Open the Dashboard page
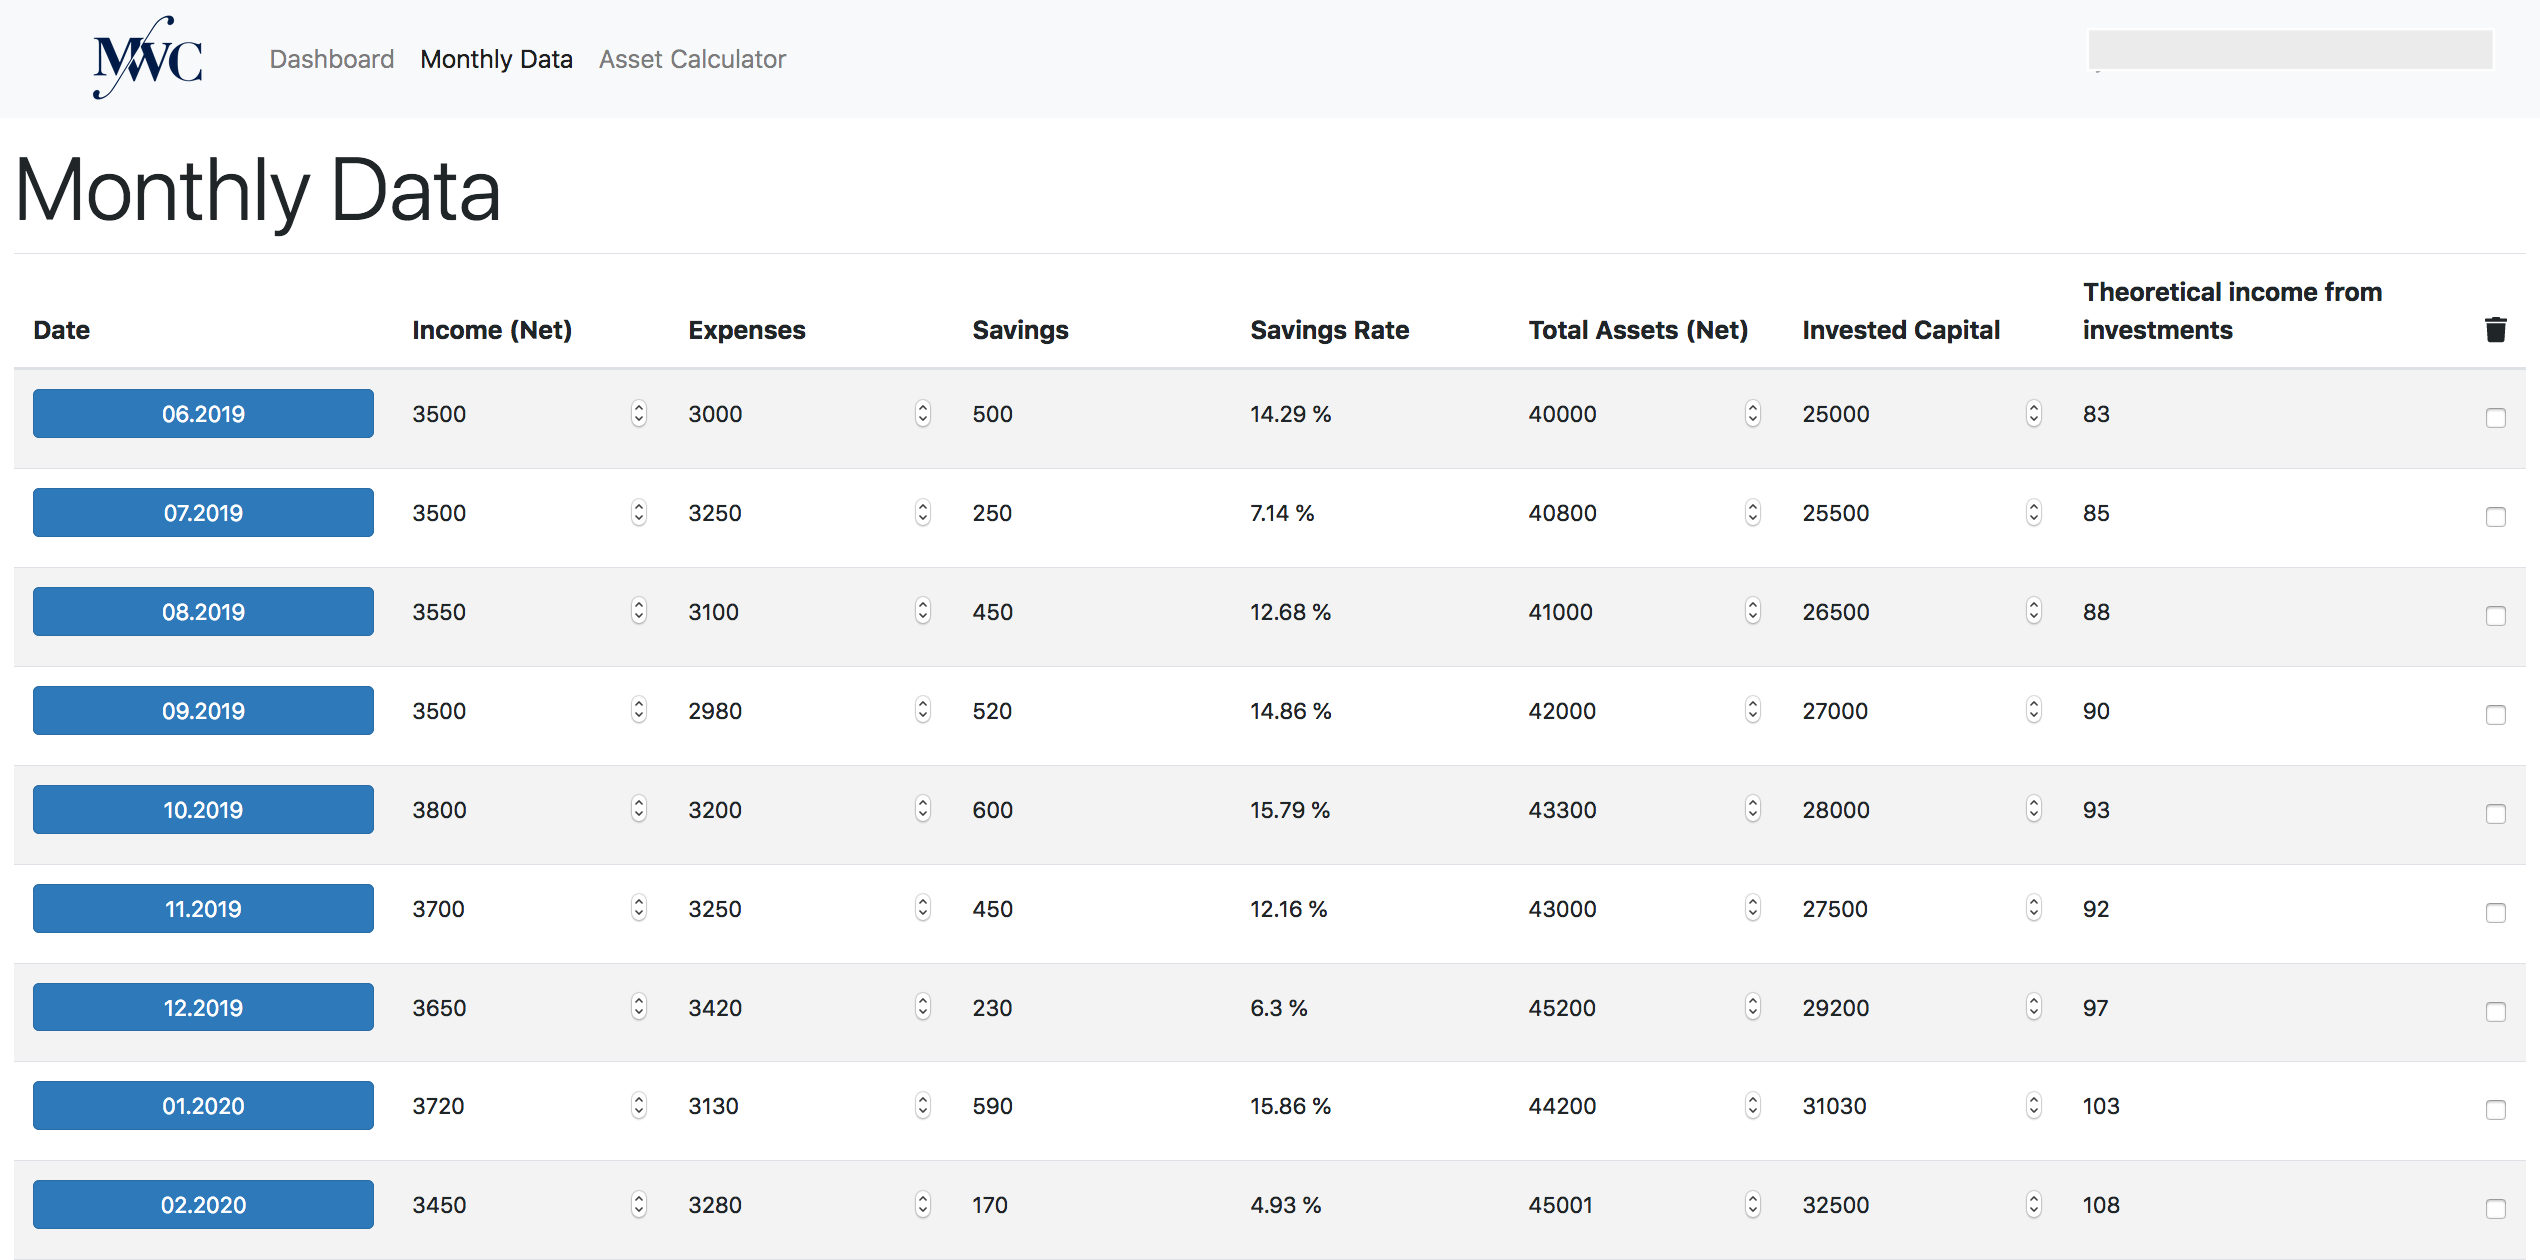Screen dimensions: 2540x1260 tap(332, 59)
